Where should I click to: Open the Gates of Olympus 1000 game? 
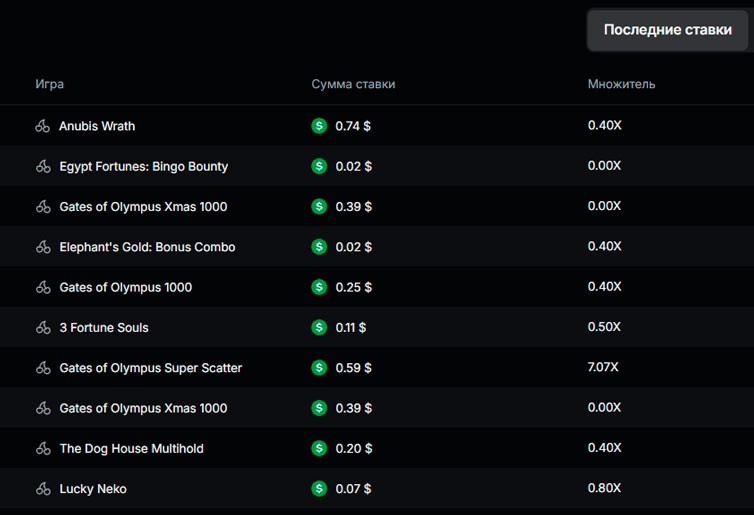click(x=125, y=288)
